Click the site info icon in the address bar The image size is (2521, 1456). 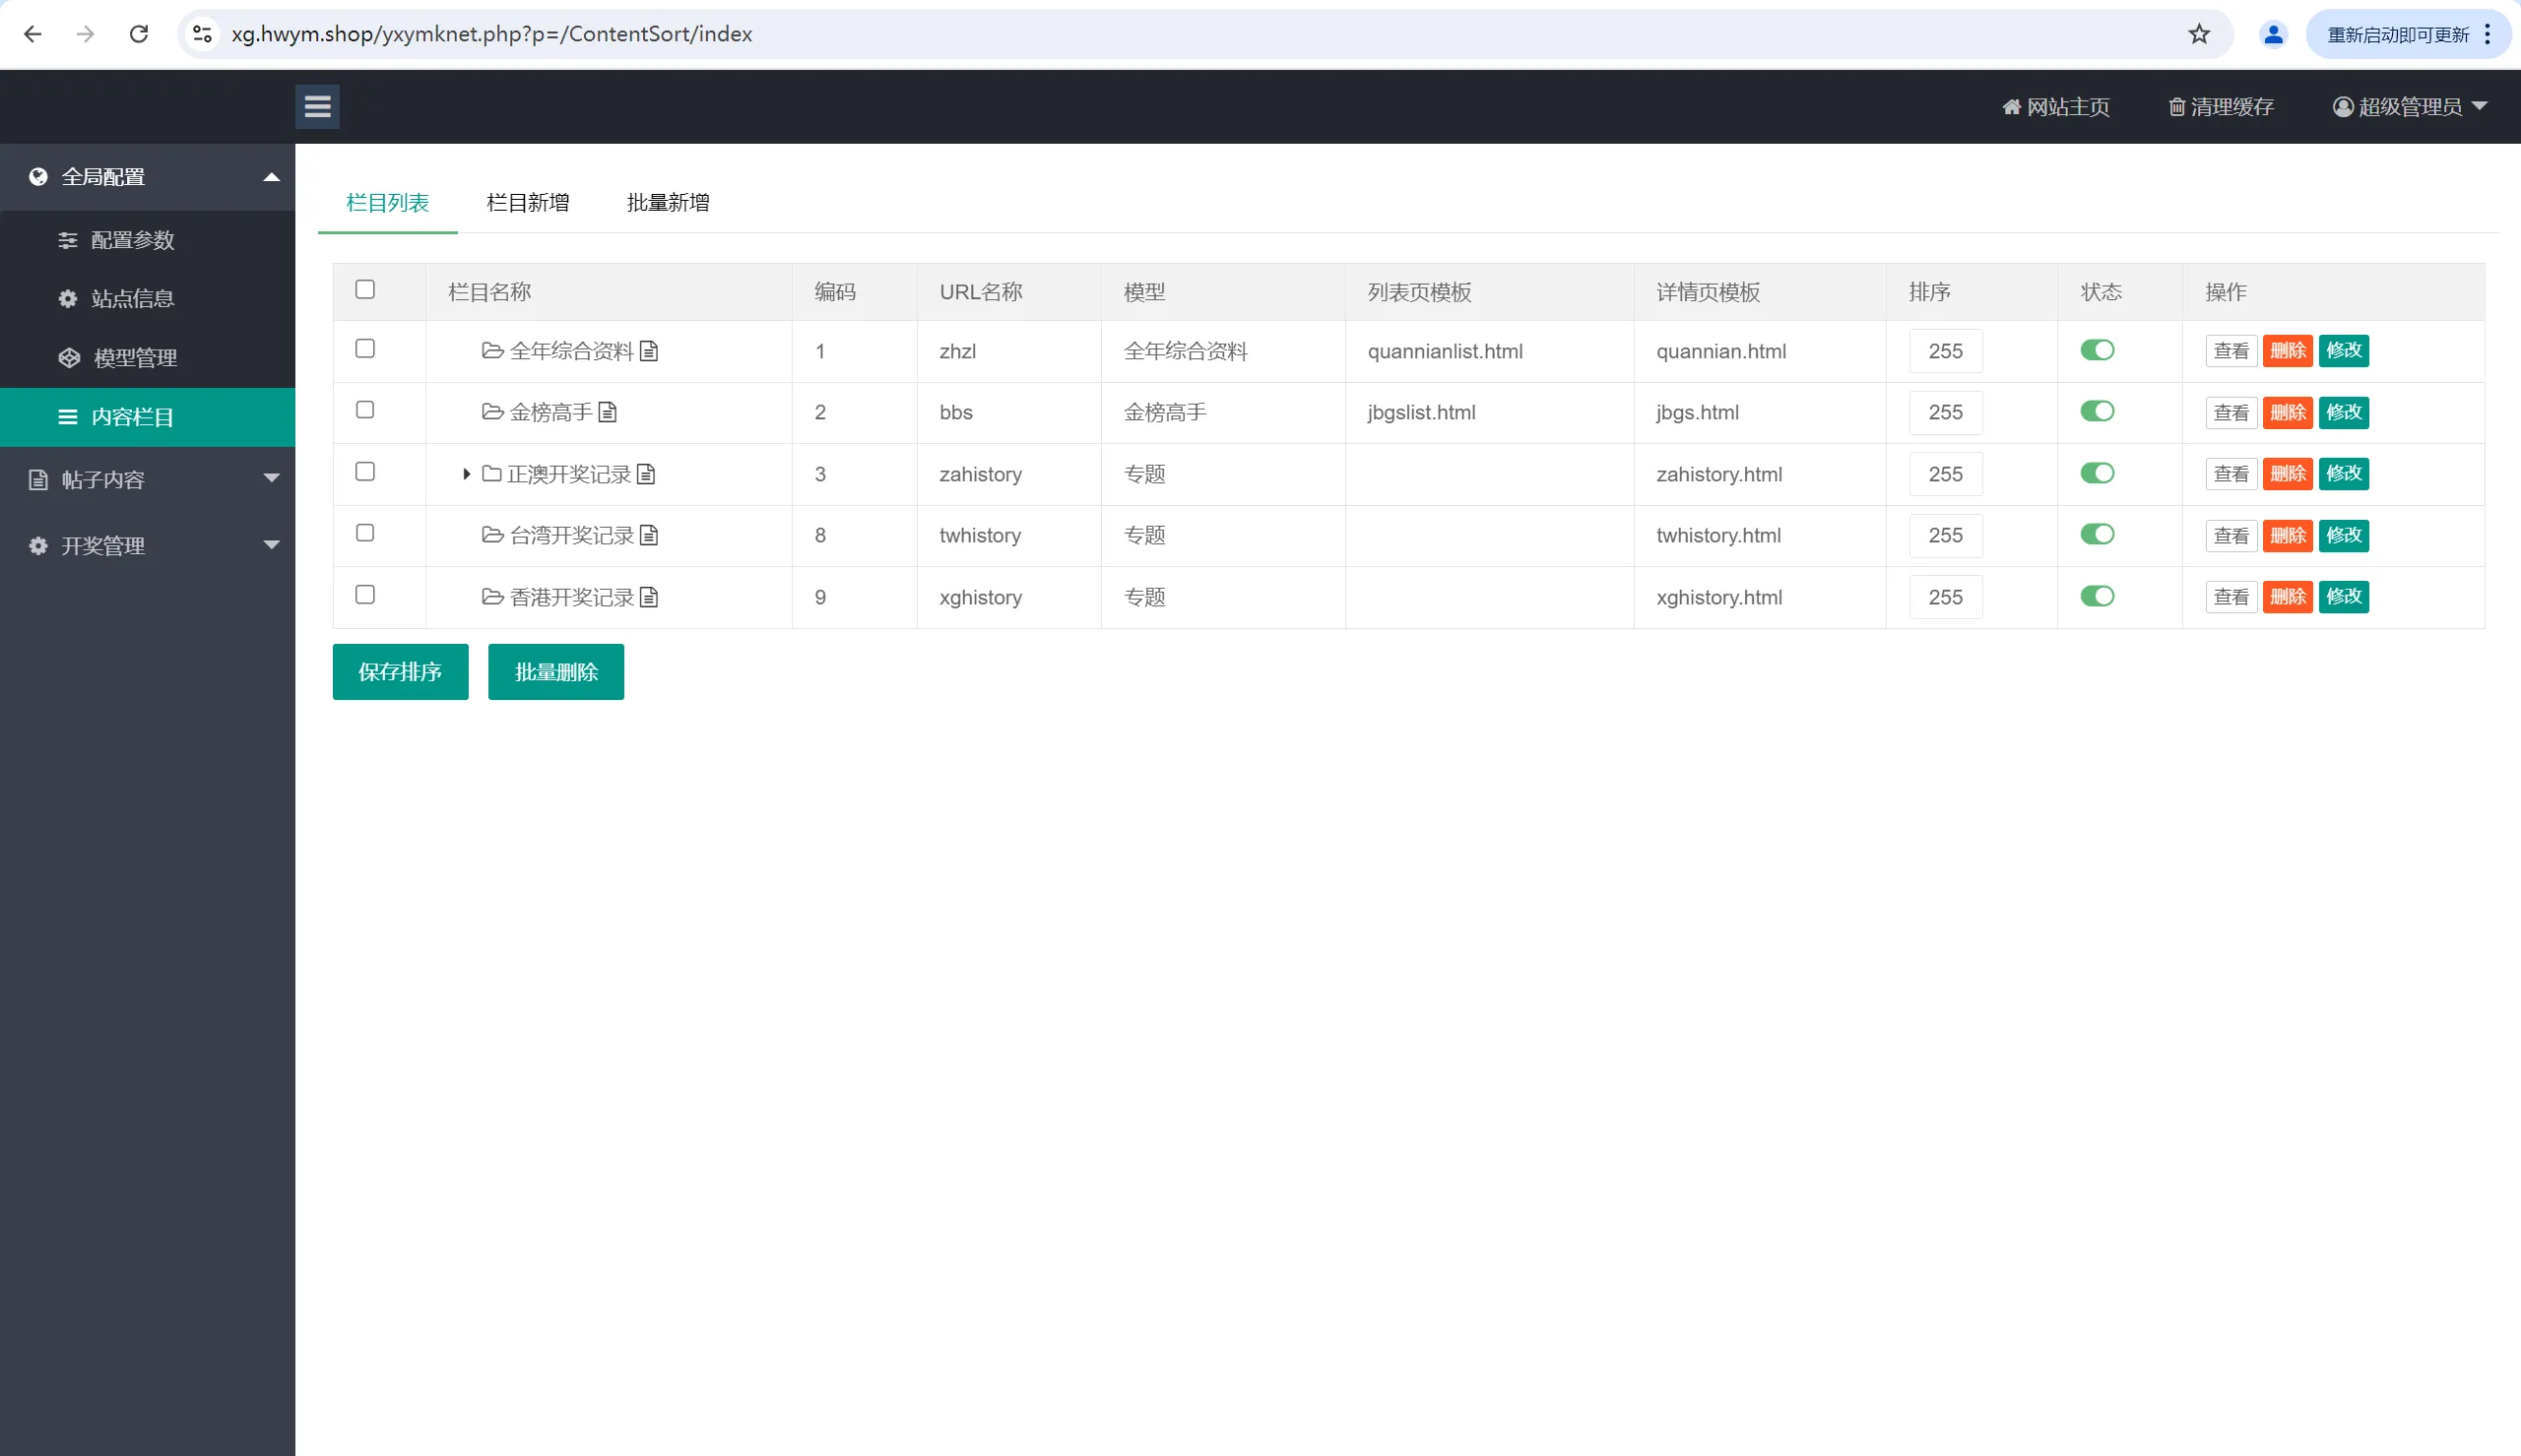click(x=202, y=34)
